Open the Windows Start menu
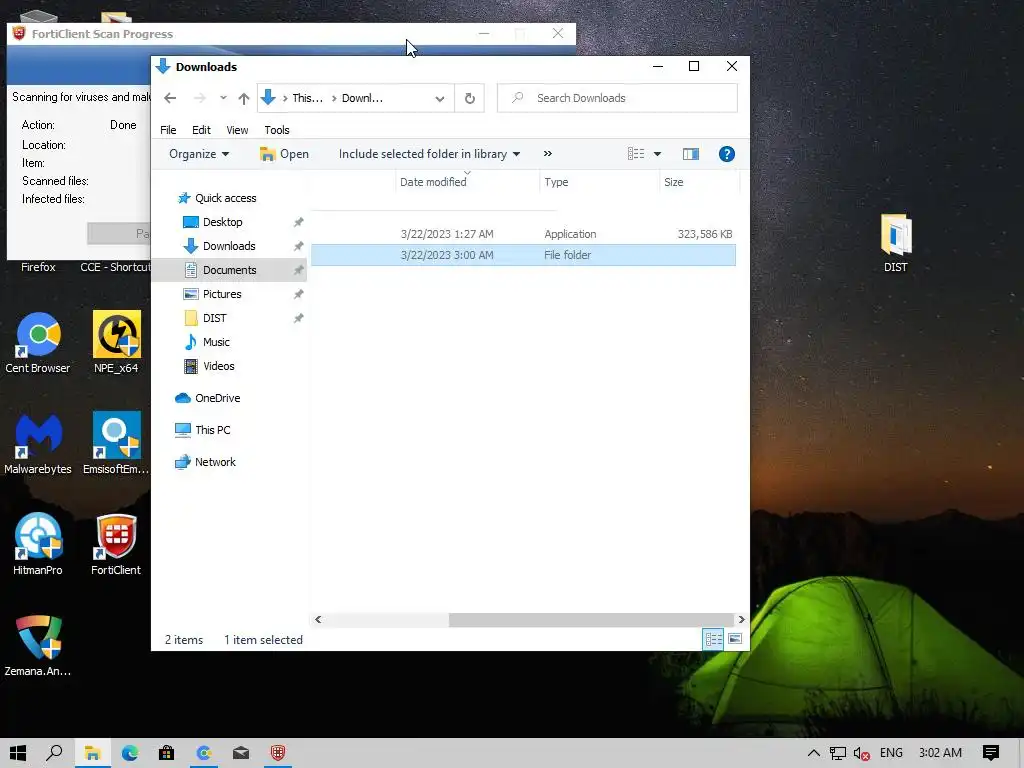The height and width of the screenshot is (768, 1024). [x=18, y=753]
